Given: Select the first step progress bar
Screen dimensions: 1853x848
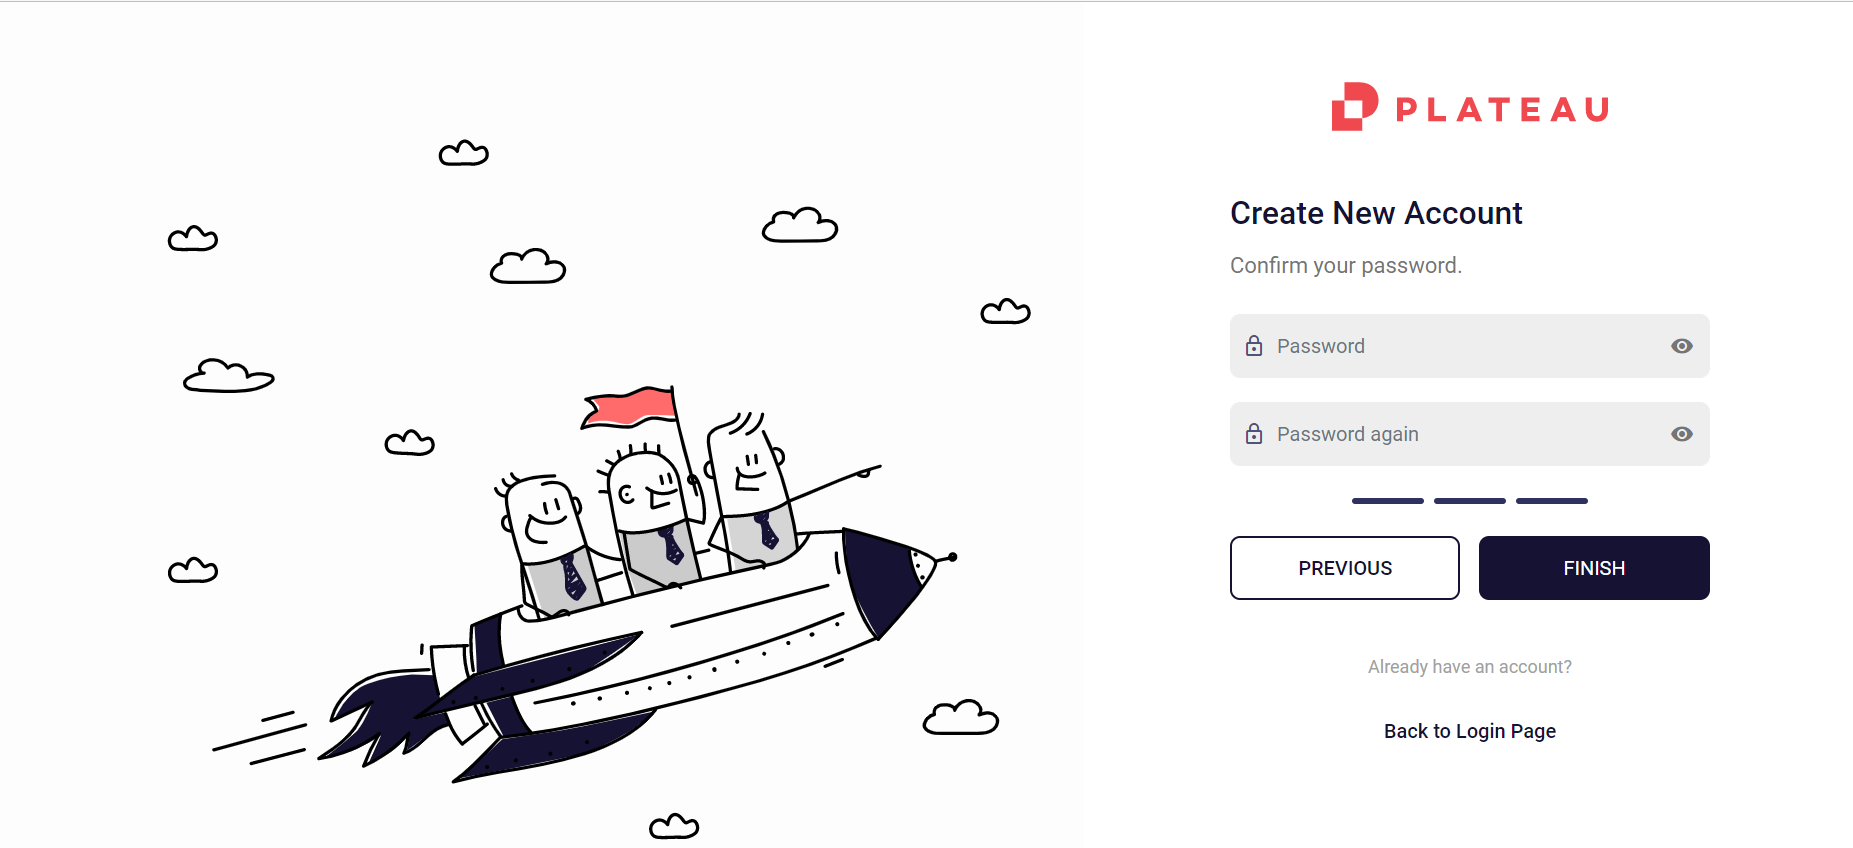Looking at the screenshot, I should (x=1387, y=500).
